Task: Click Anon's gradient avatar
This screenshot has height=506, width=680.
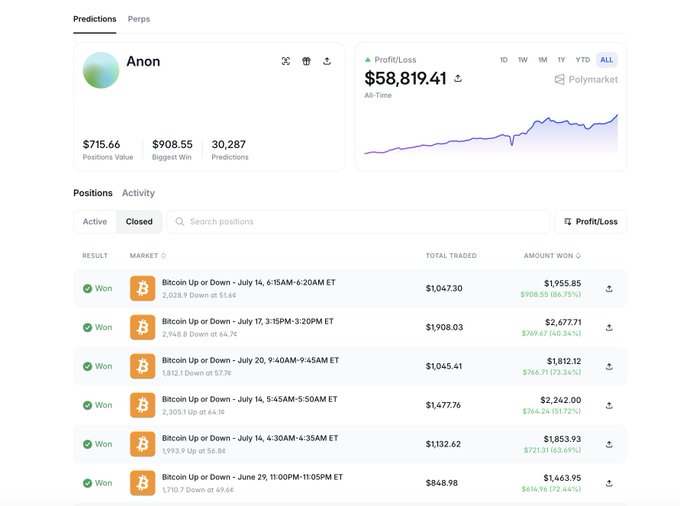Action: pos(101,70)
